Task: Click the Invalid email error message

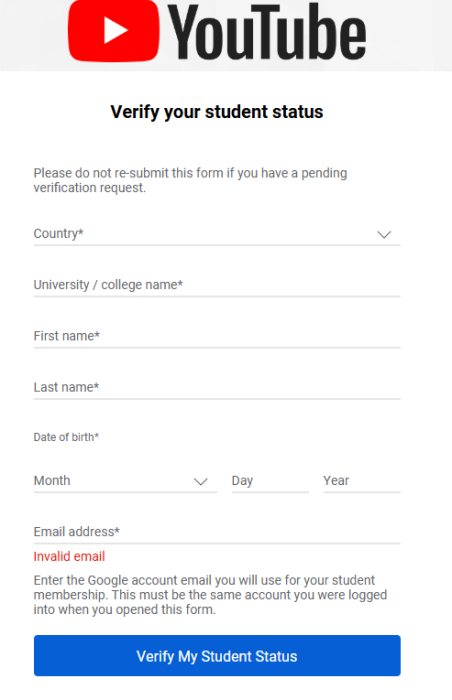Action: pos(69,556)
